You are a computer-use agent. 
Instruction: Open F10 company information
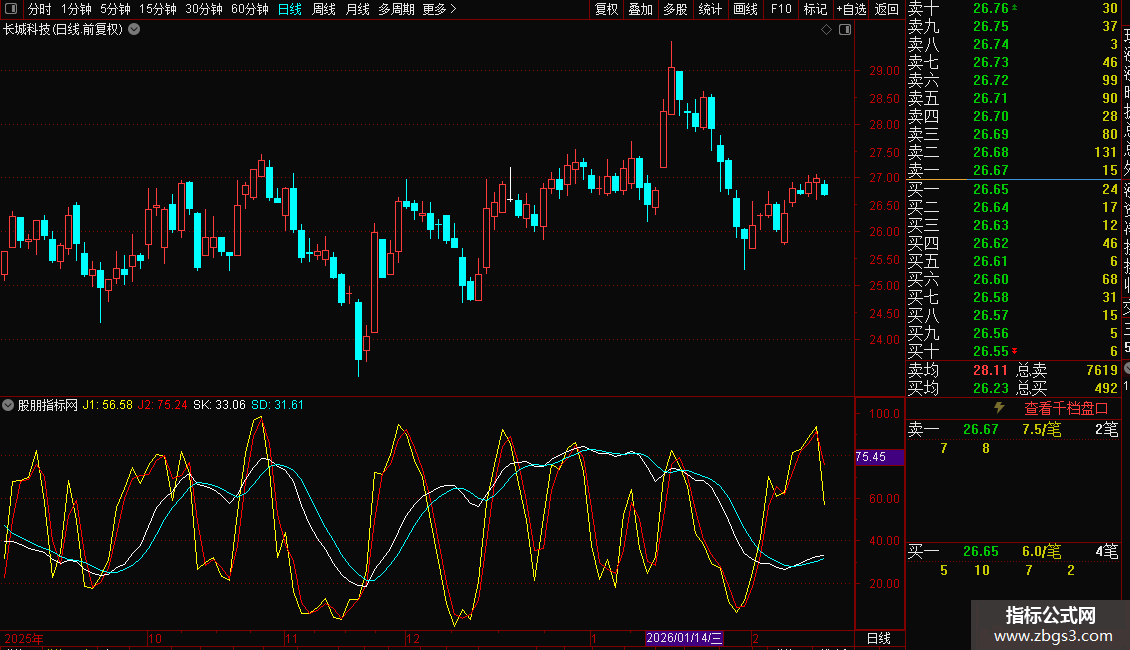(x=780, y=9)
